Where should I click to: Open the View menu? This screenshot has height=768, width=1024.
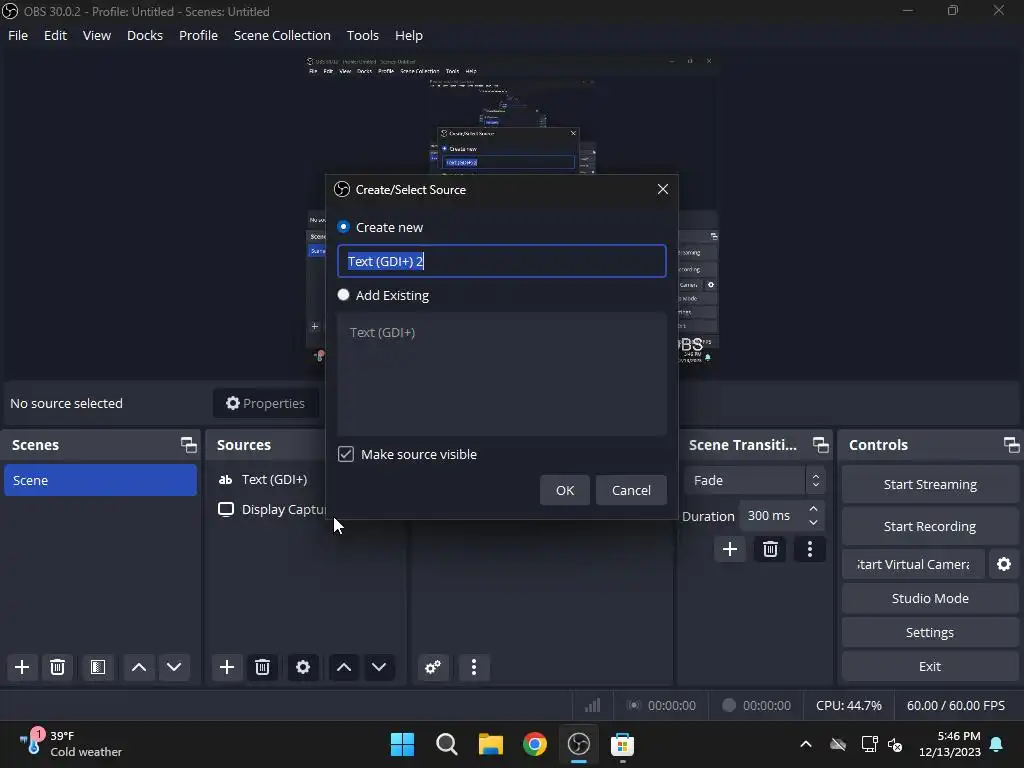[x=97, y=35]
